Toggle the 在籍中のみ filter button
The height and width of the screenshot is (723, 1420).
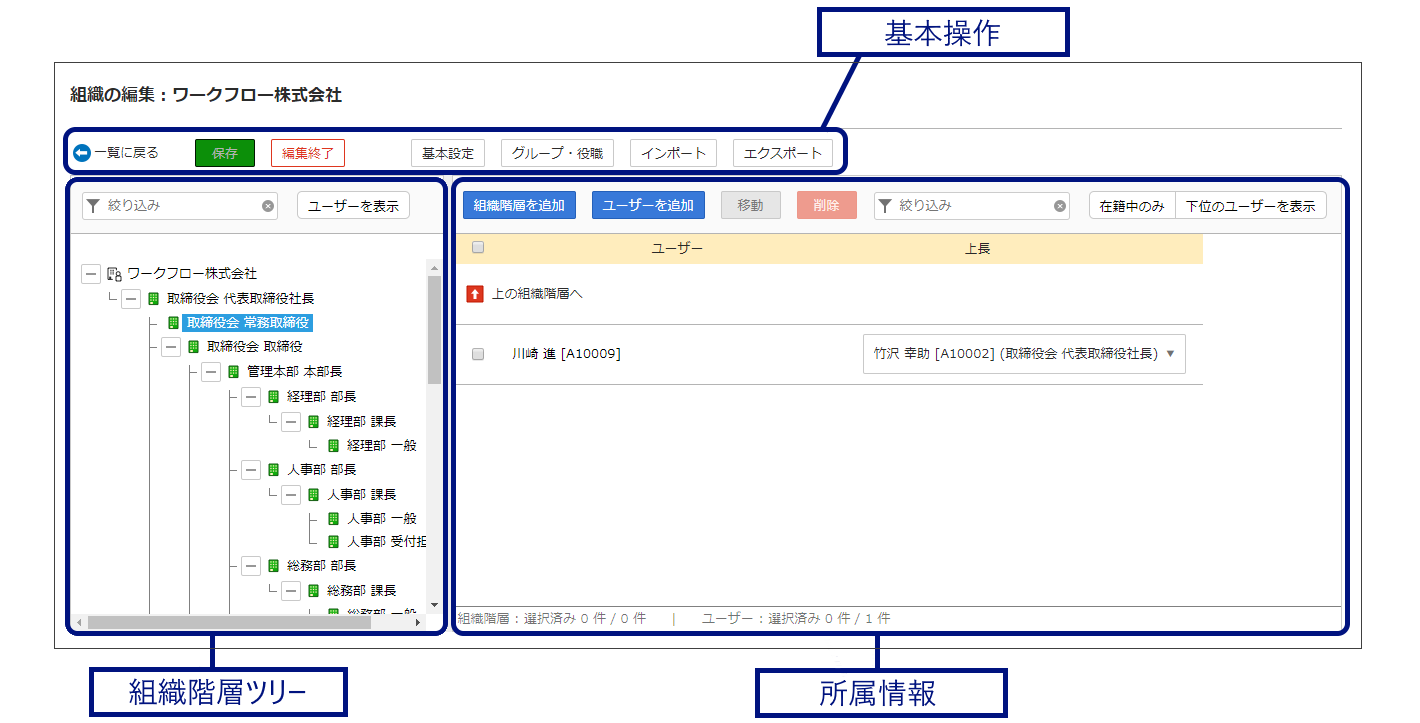pyautogui.click(x=1132, y=206)
